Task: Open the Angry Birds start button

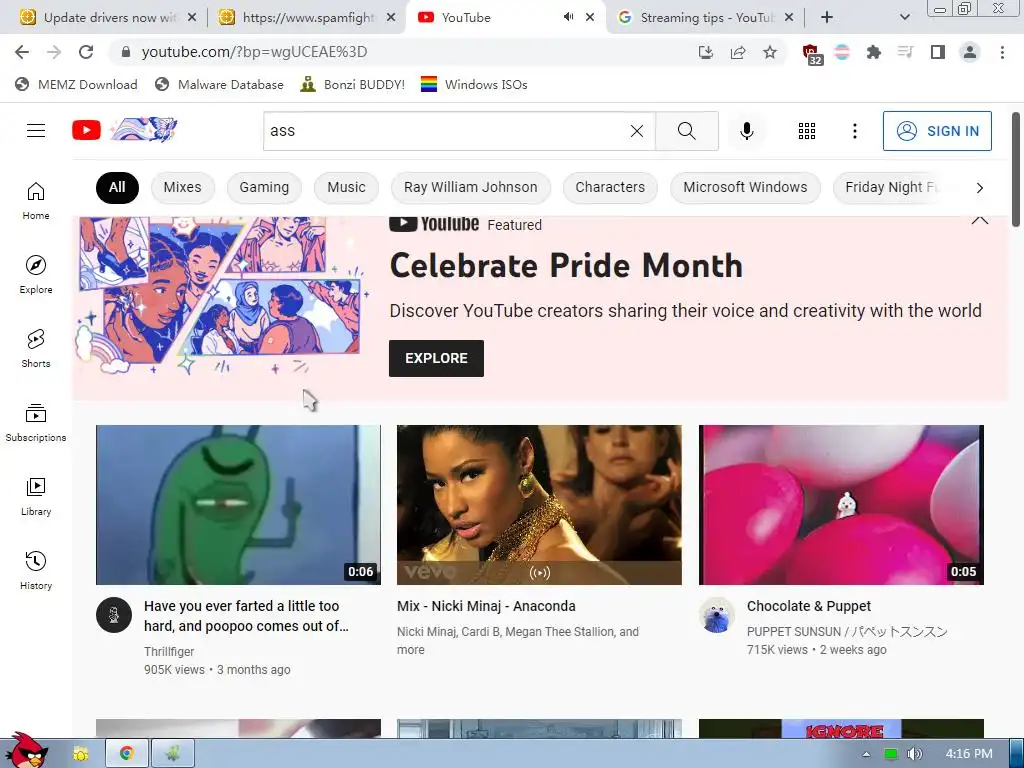Action: click(x=25, y=750)
